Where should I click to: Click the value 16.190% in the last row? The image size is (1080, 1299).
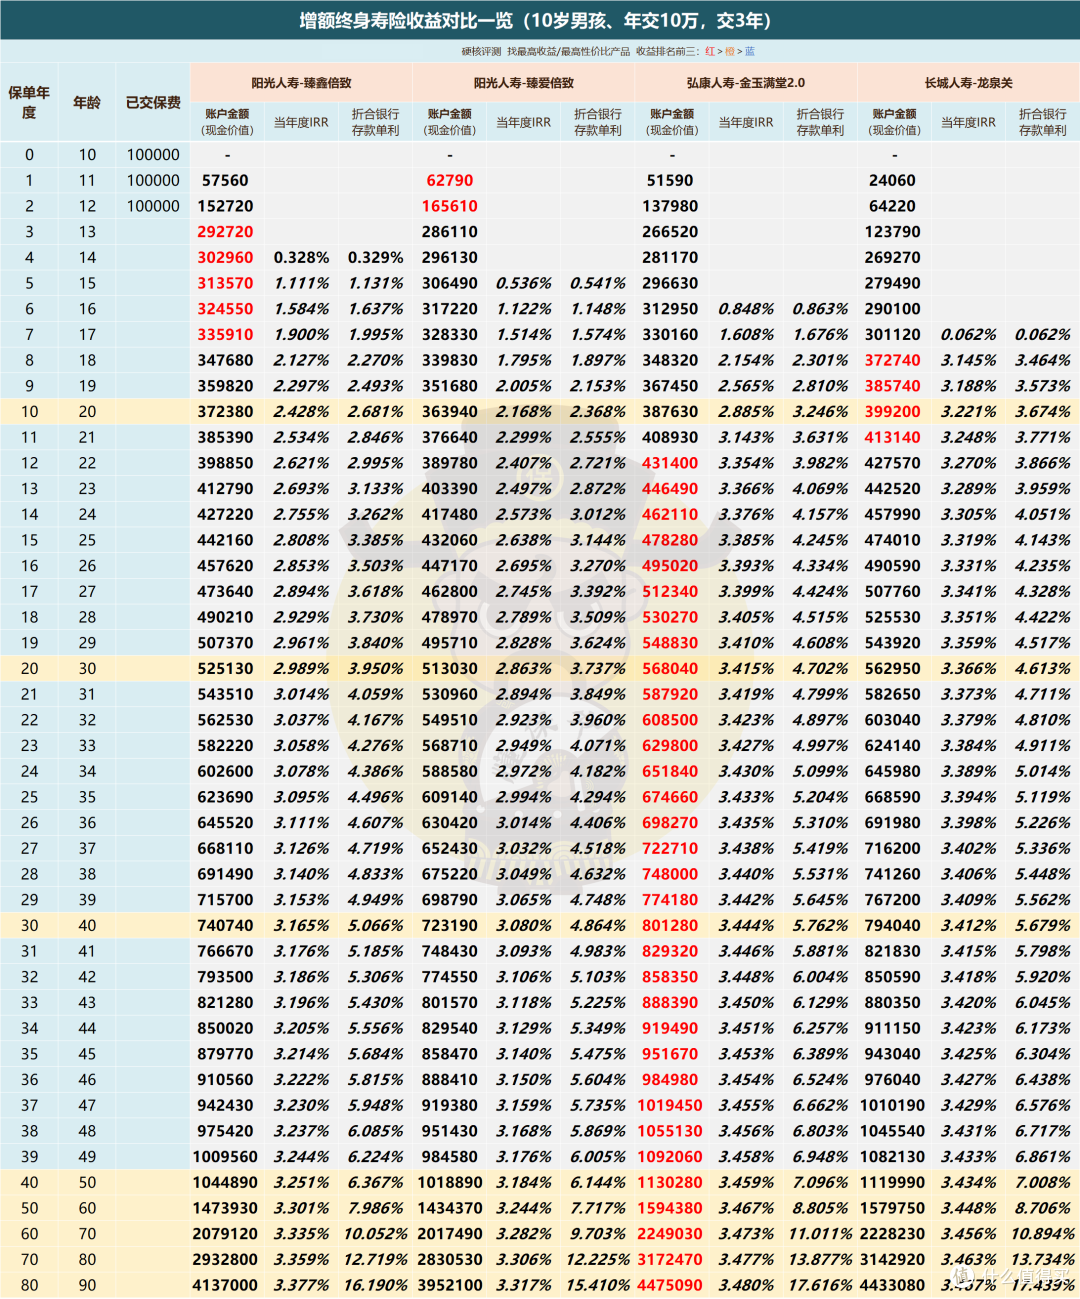click(375, 1286)
